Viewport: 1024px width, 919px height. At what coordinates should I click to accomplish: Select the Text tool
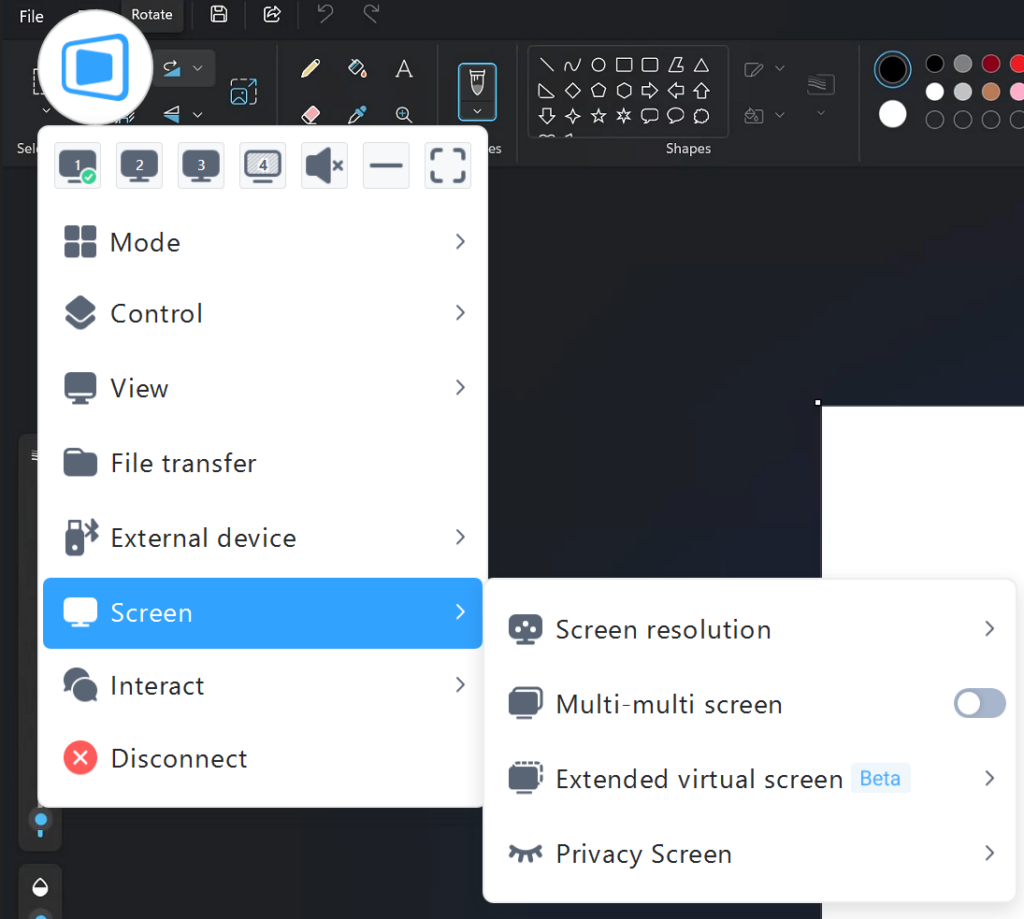[404, 68]
